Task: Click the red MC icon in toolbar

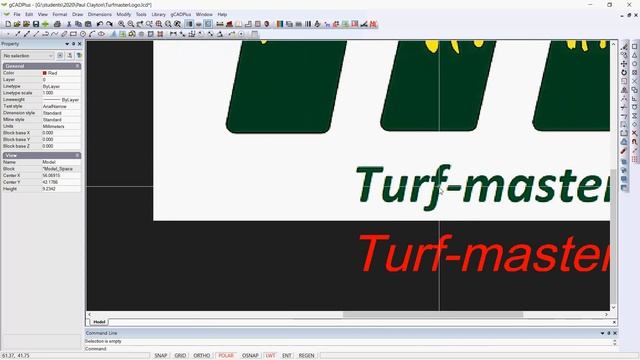Action: [x=373, y=24]
